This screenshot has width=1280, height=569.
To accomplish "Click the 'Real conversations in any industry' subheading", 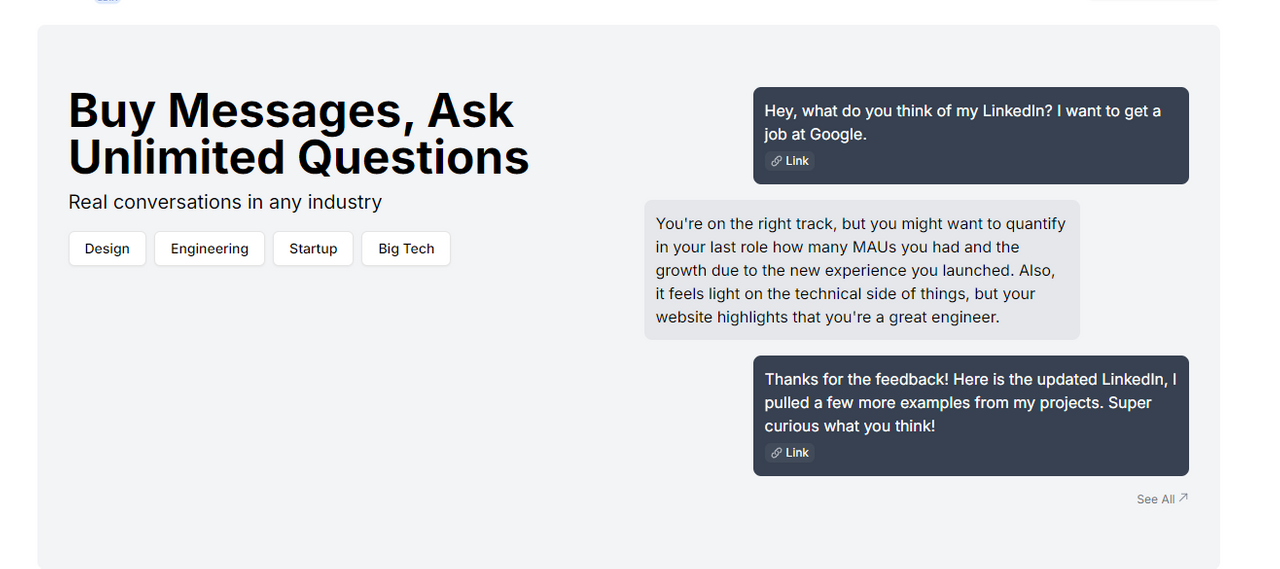I will point(225,202).
